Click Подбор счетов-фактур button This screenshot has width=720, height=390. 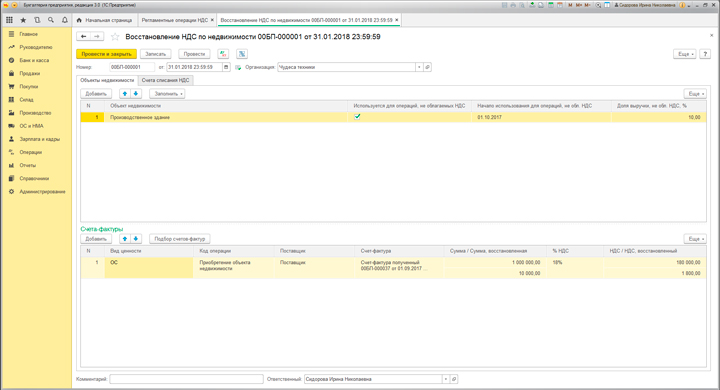pyautogui.click(x=180, y=239)
